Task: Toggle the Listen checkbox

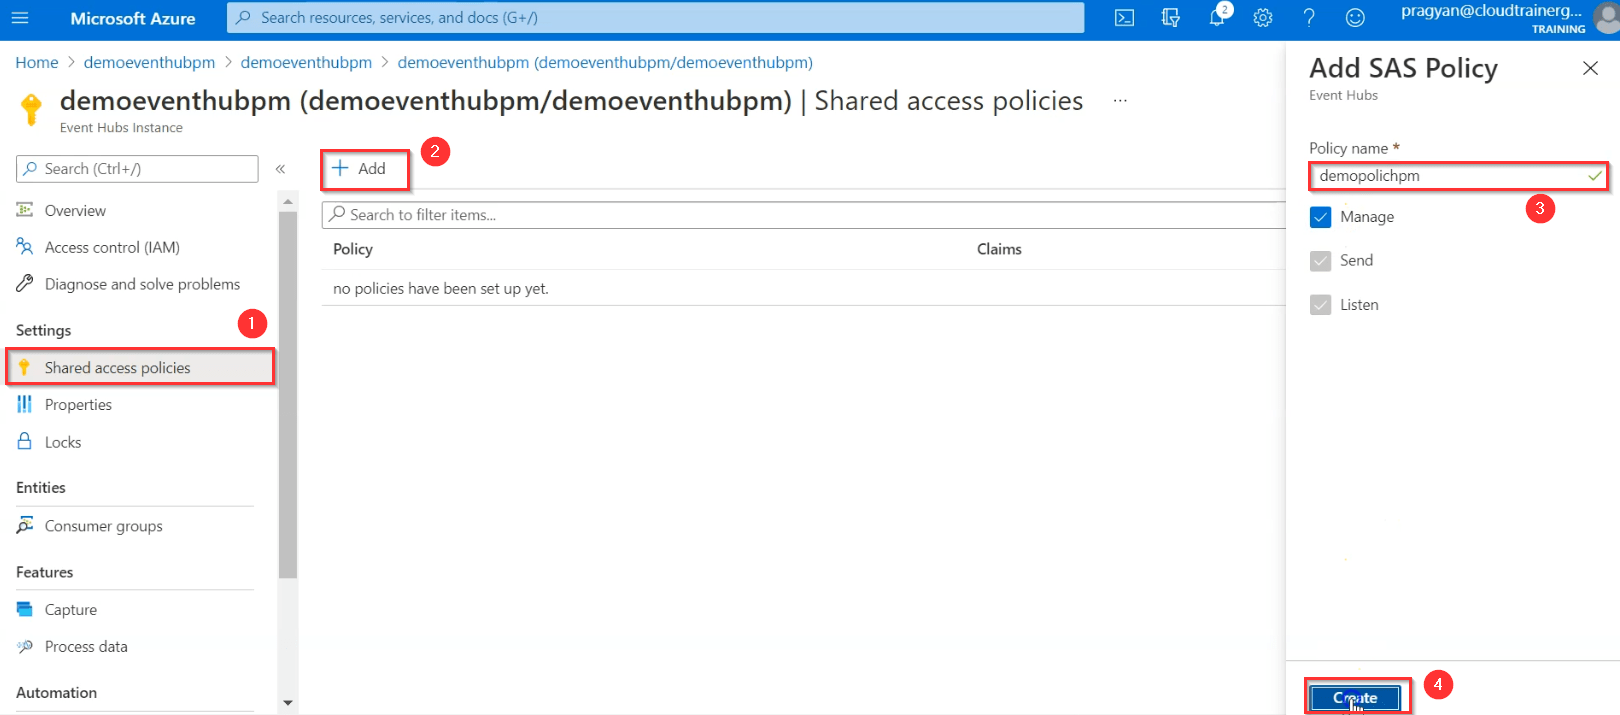Action: pyautogui.click(x=1321, y=305)
